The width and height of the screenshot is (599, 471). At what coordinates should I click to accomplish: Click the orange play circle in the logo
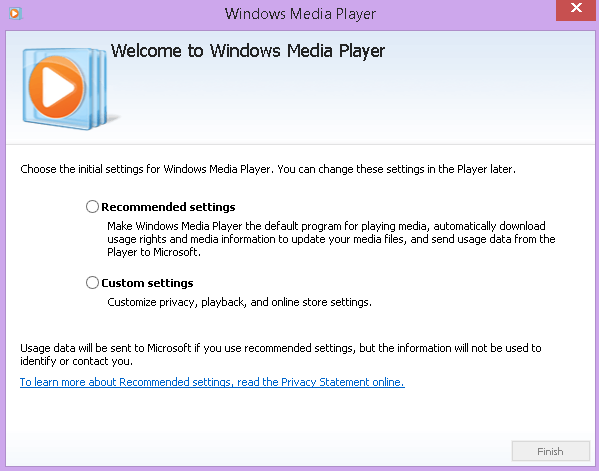point(56,87)
